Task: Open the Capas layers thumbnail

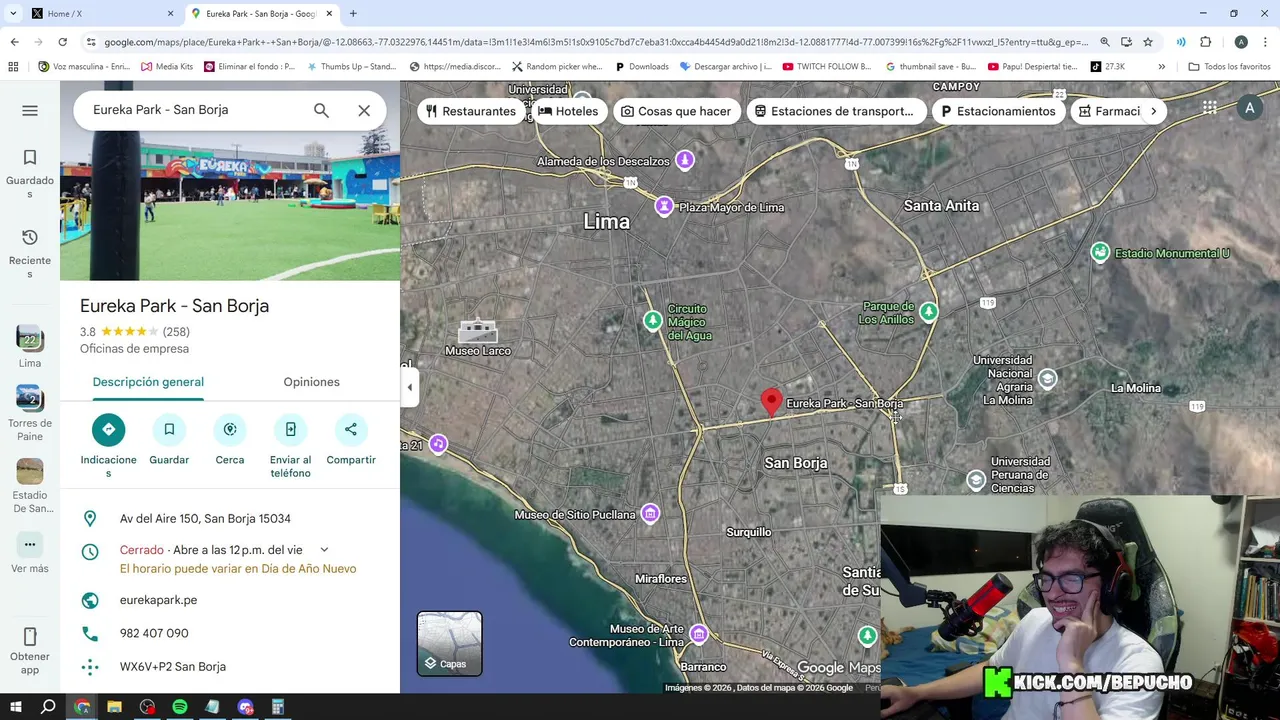Action: click(449, 644)
